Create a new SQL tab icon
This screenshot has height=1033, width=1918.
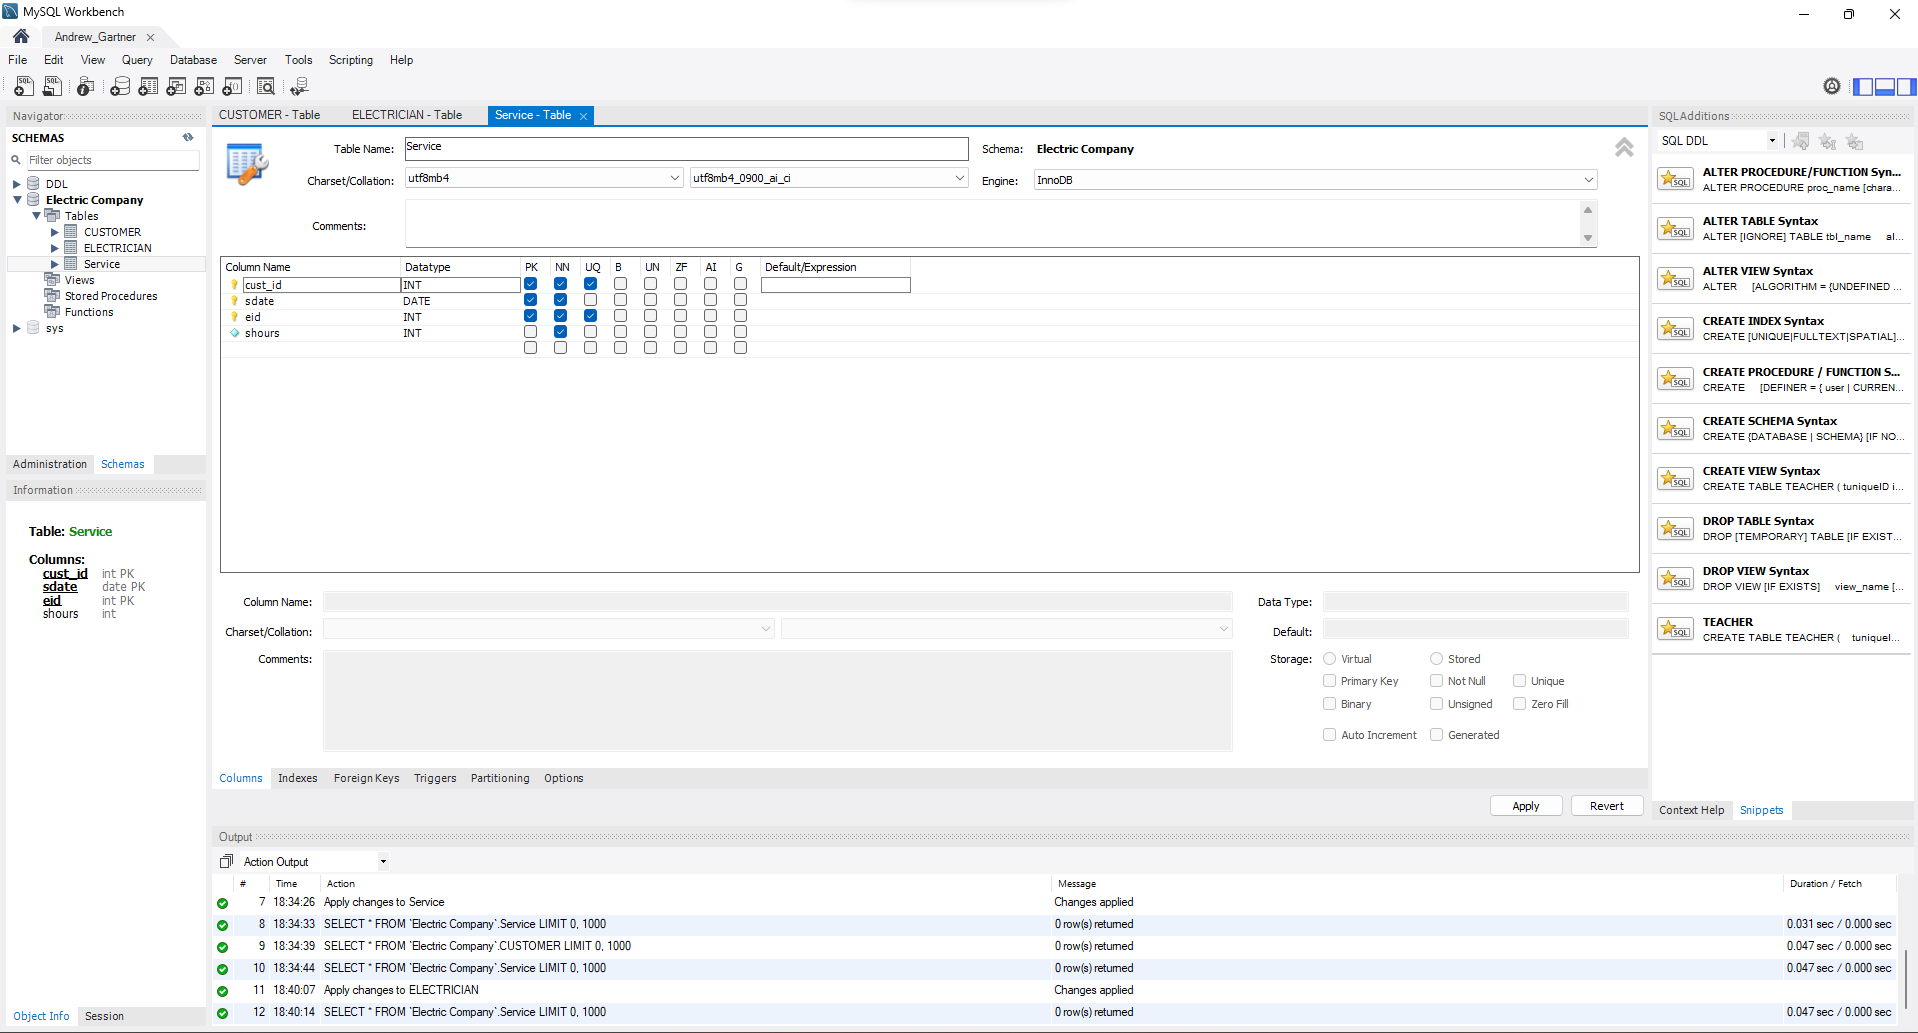[x=24, y=87]
